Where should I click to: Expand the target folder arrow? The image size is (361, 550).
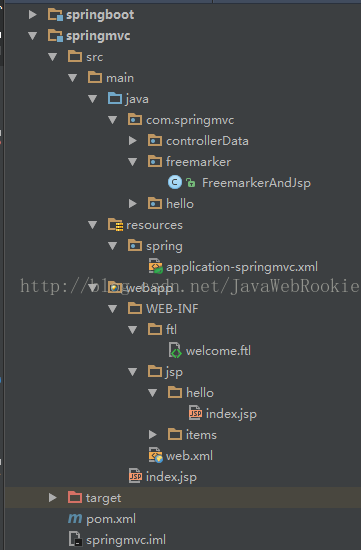53,497
